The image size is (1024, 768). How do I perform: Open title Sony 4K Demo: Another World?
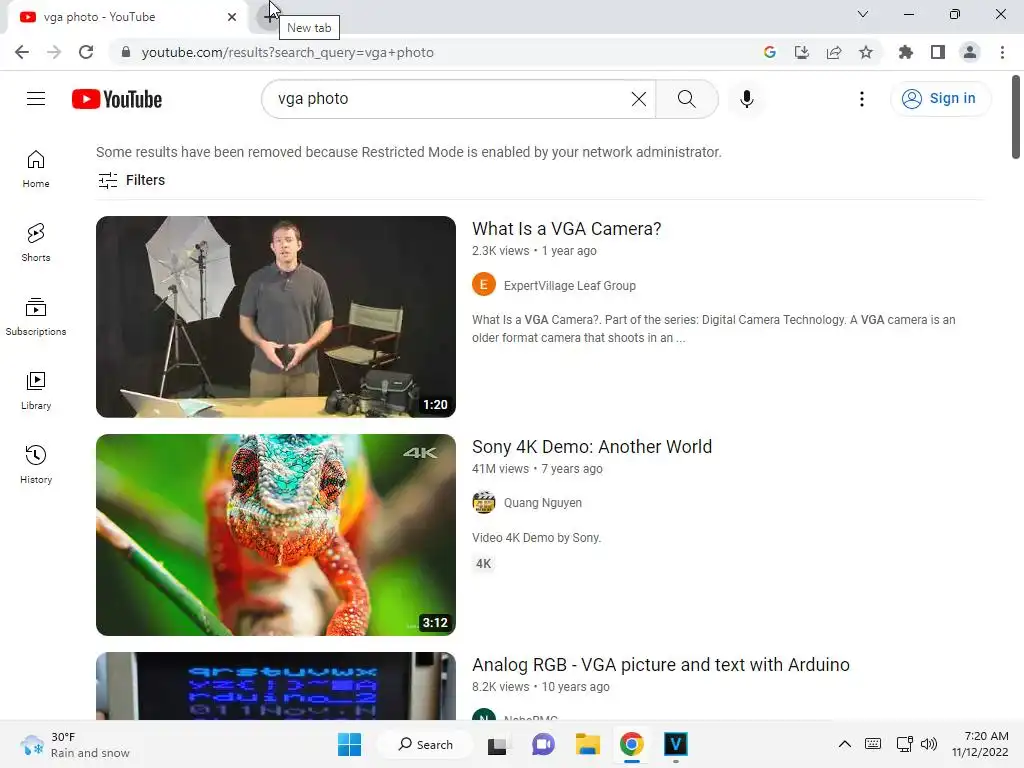click(x=592, y=447)
